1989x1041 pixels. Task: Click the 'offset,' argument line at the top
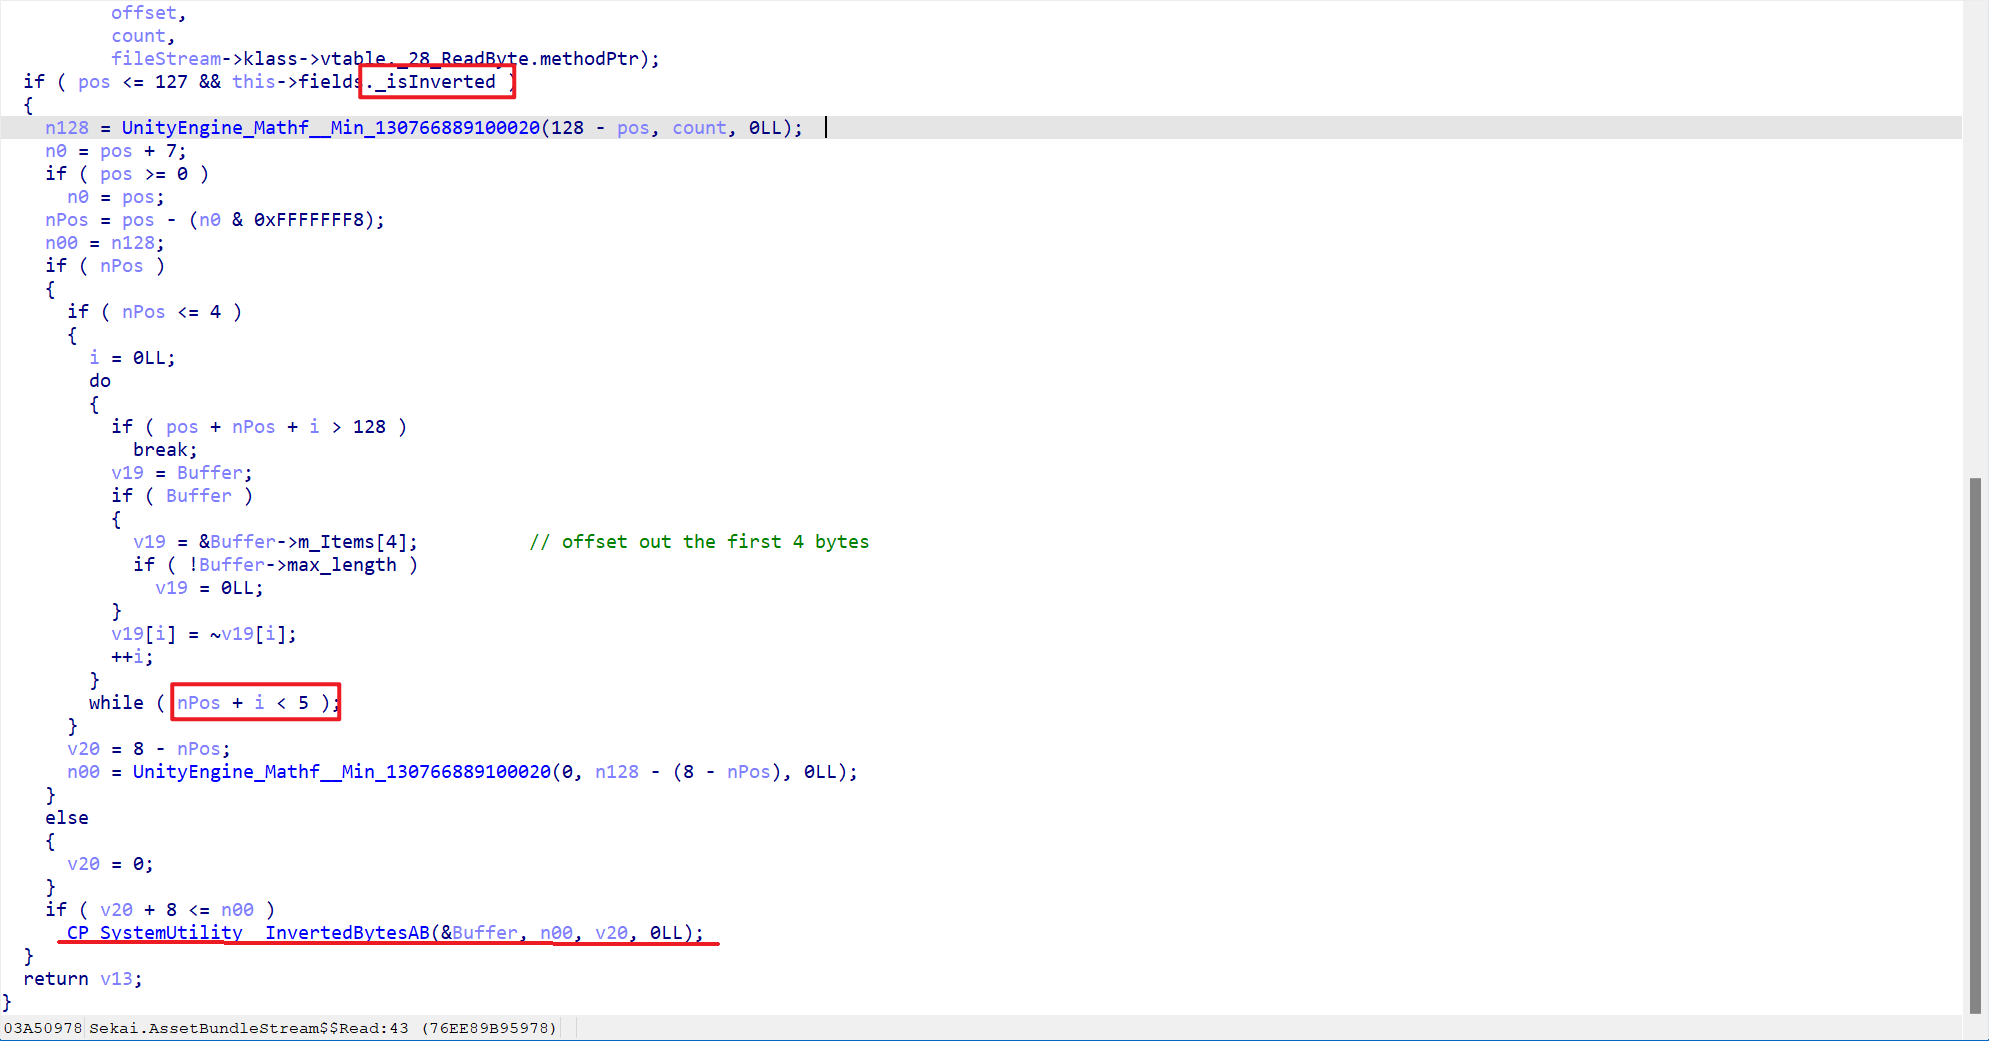(x=149, y=13)
